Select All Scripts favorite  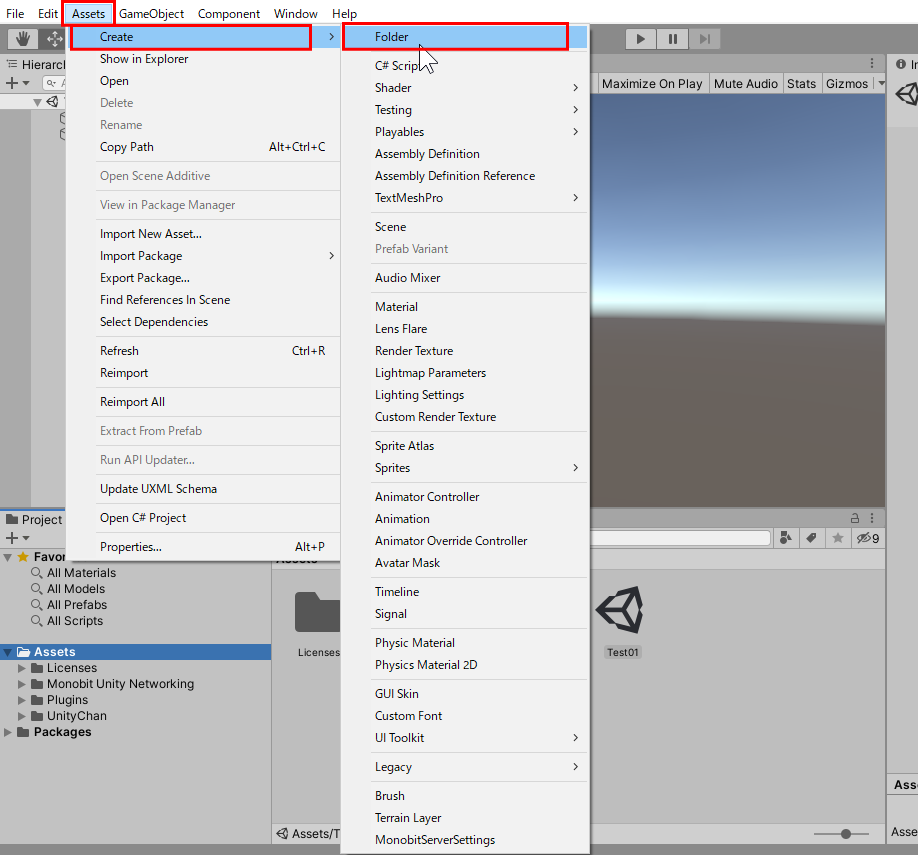(x=75, y=621)
